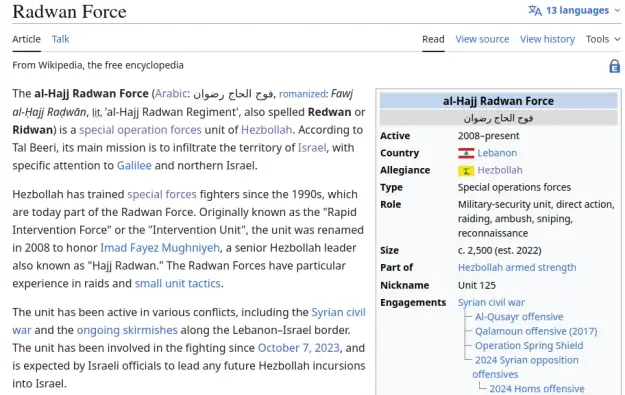Open the 2024 Syrian opposition offensives link
625x395 pixels.
(x=525, y=367)
